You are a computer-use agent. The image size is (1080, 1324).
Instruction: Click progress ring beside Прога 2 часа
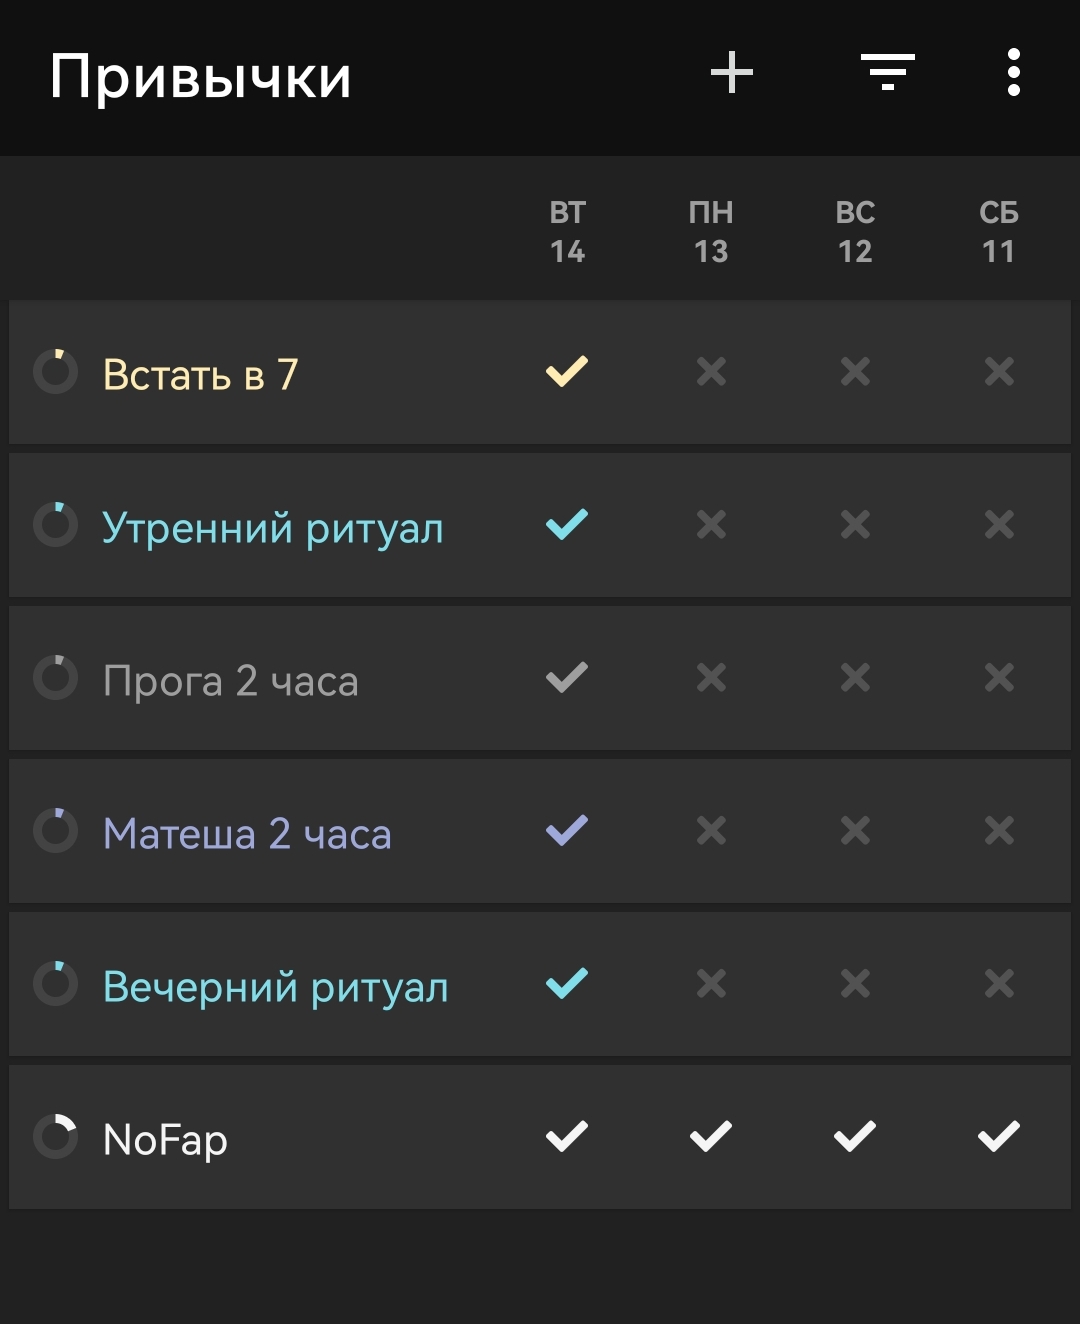(56, 678)
